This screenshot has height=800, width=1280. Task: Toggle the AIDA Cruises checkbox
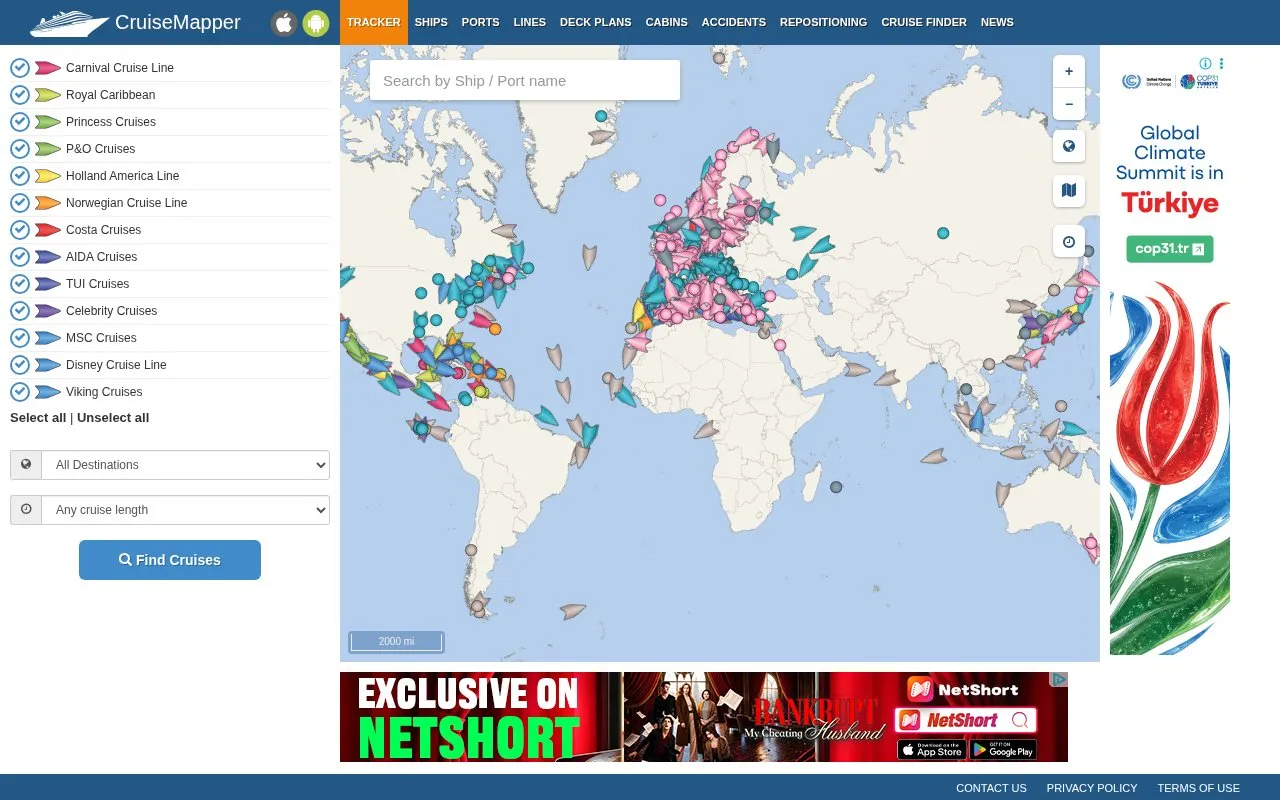pos(20,257)
